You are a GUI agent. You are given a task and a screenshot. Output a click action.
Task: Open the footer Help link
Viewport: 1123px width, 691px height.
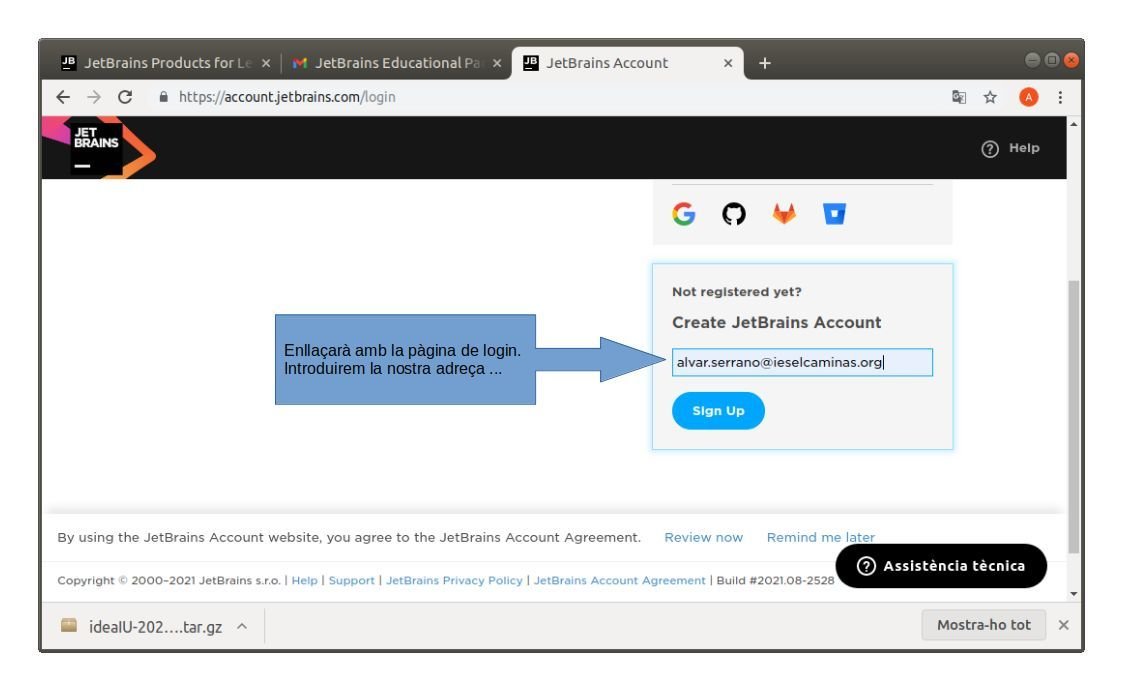[304, 580]
